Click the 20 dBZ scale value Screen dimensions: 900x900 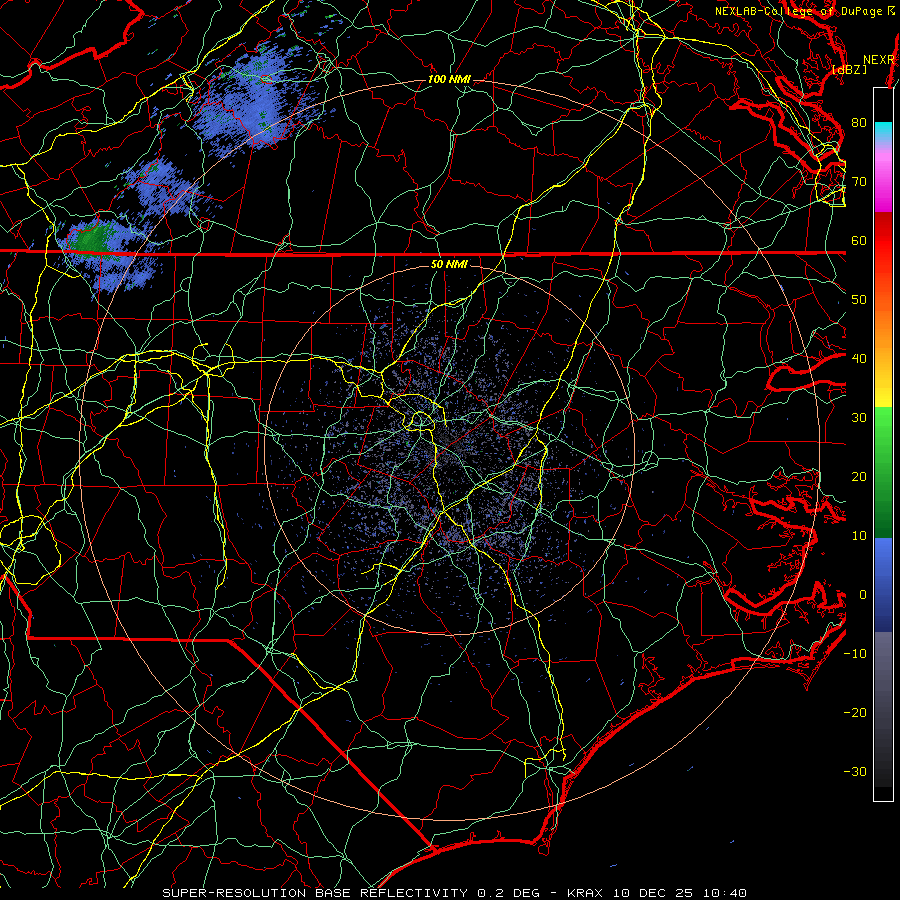pyautogui.click(x=859, y=477)
